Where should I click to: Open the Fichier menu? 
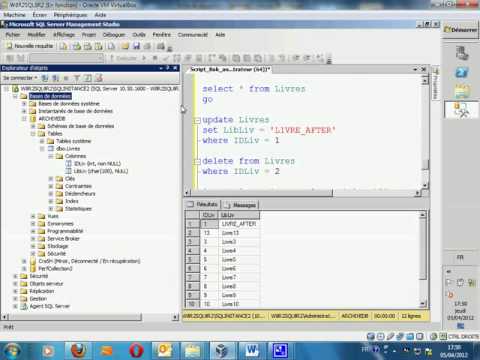(x=13, y=35)
